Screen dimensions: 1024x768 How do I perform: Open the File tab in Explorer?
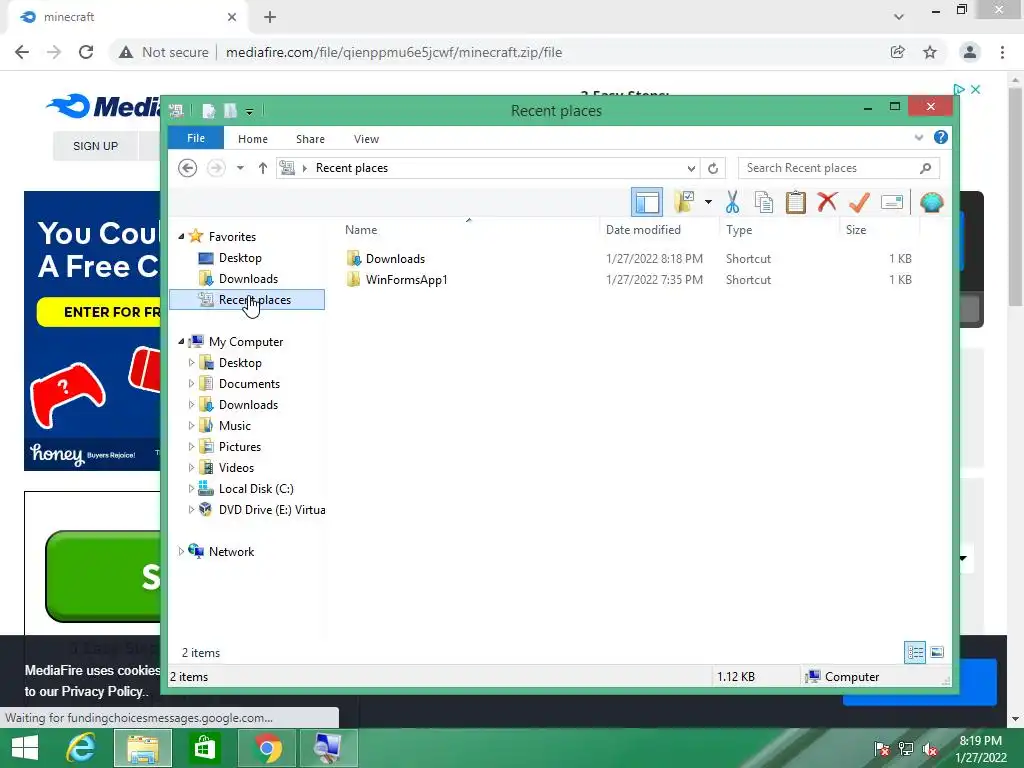196,138
